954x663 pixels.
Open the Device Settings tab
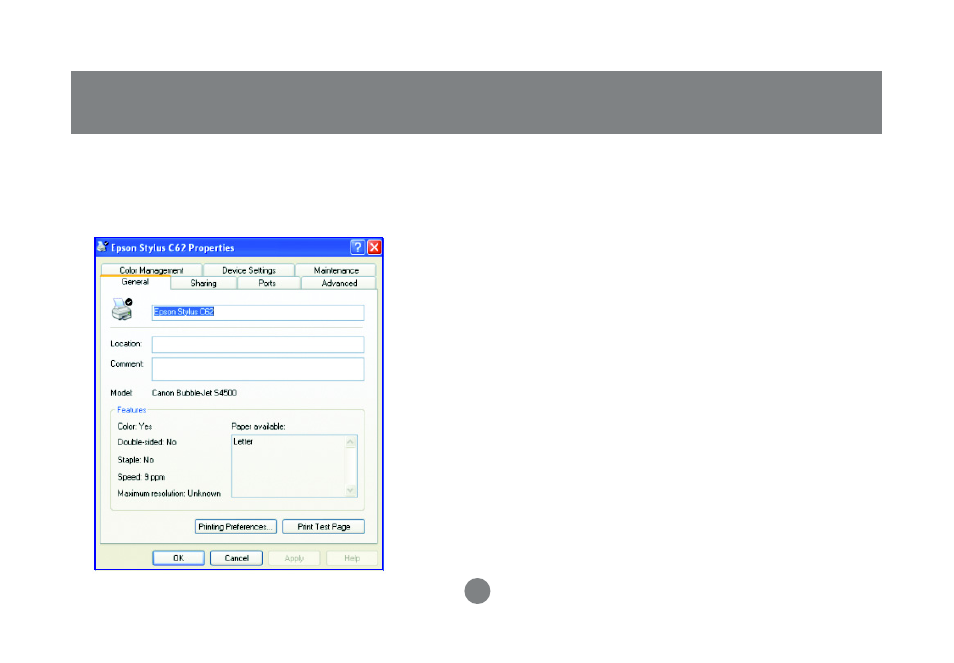249,270
